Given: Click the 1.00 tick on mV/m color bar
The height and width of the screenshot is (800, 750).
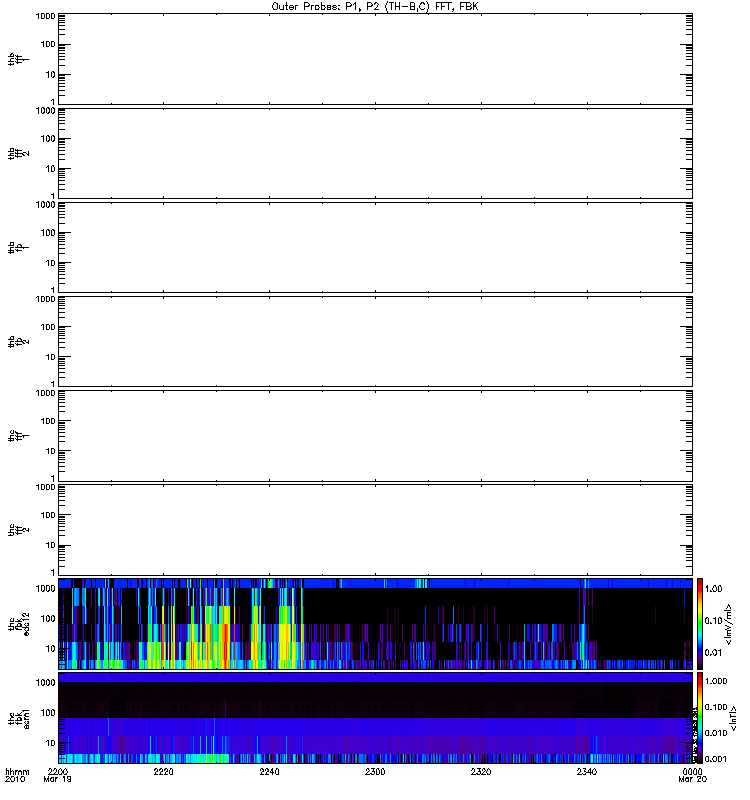Looking at the screenshot, I should coord(714,589).
